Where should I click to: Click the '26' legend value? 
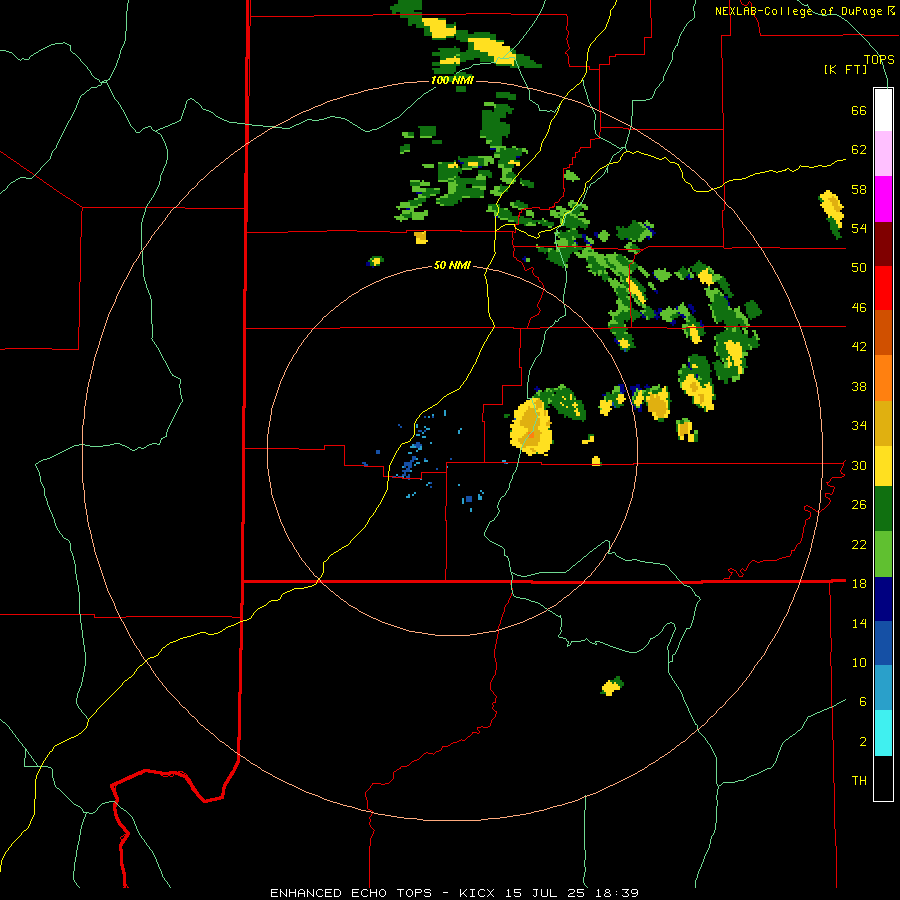pos(859,505)
